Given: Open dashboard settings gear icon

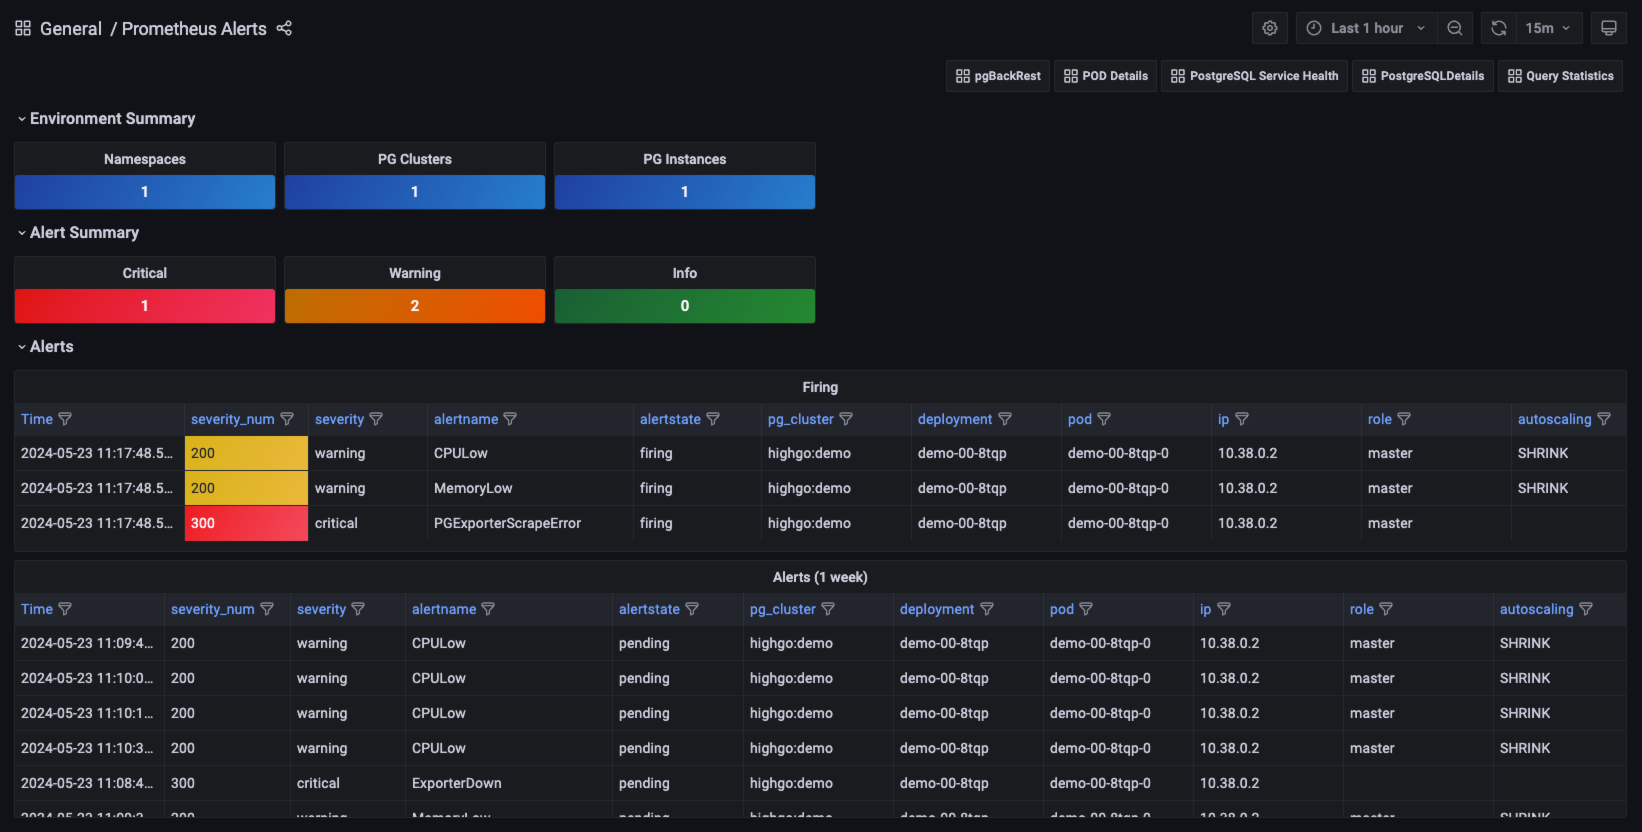Looking at the screenshot, I should point(1269,28).
